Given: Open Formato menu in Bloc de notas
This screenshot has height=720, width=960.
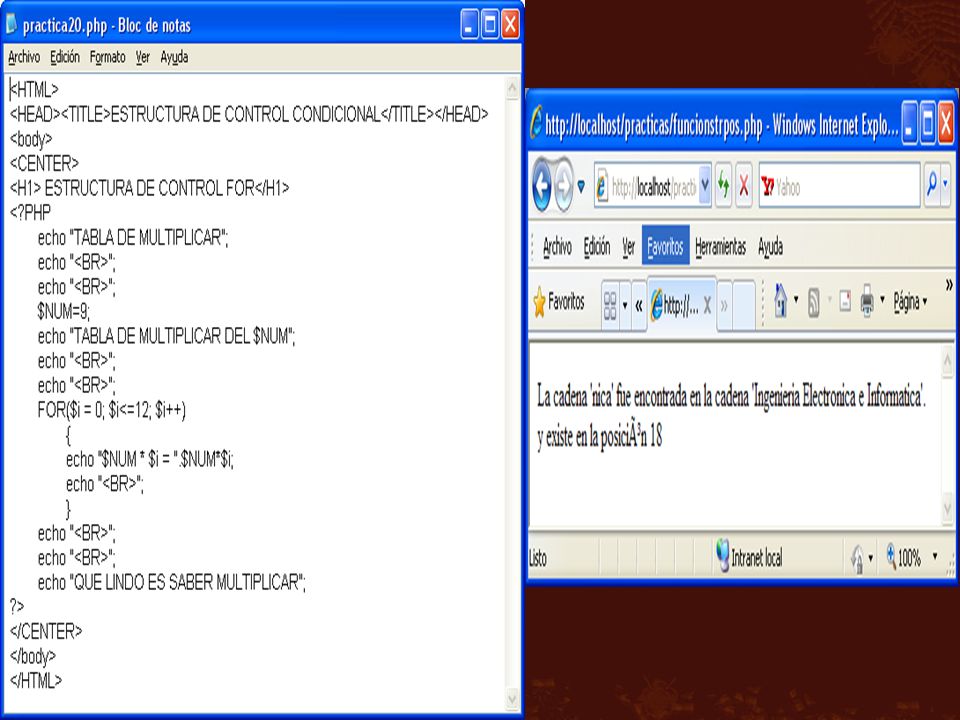Looking at the screenshot, I should pyautogui.click(x=107, y=58).
